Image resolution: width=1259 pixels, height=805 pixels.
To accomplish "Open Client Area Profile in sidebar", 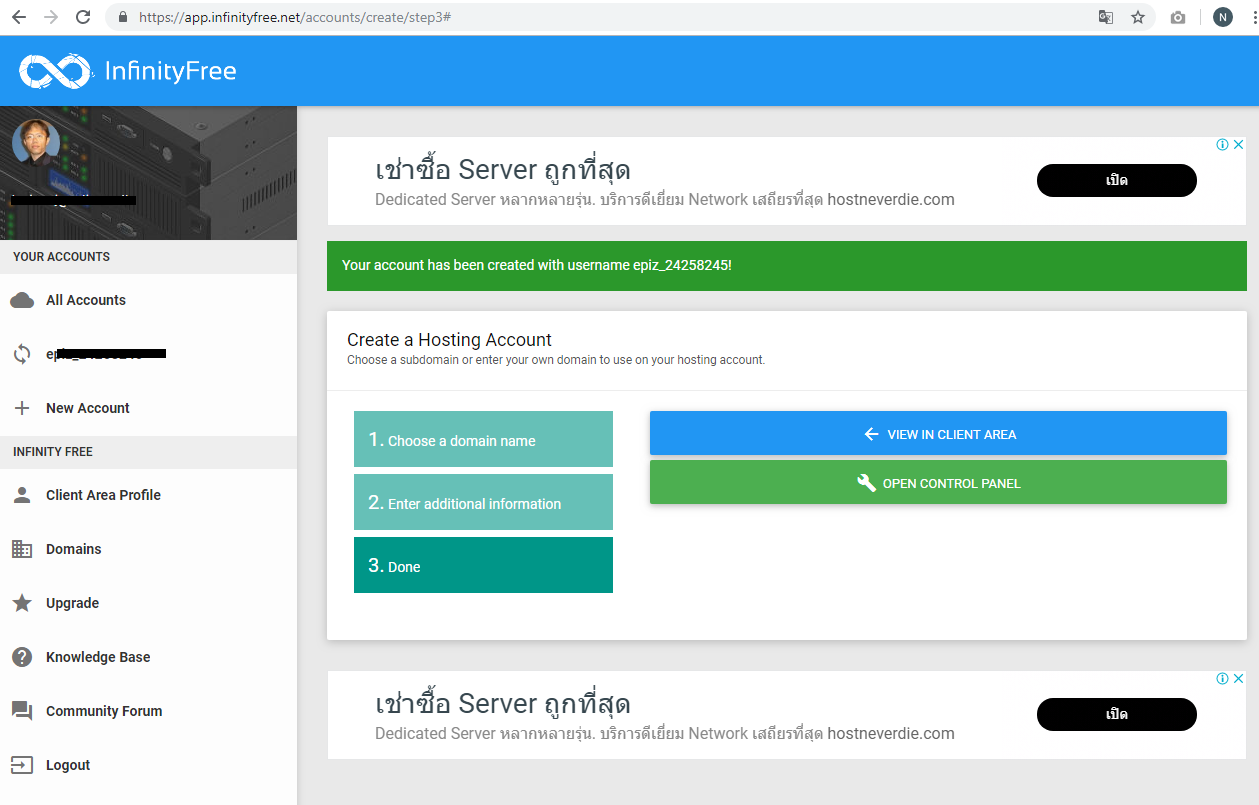I will [103, 495].
